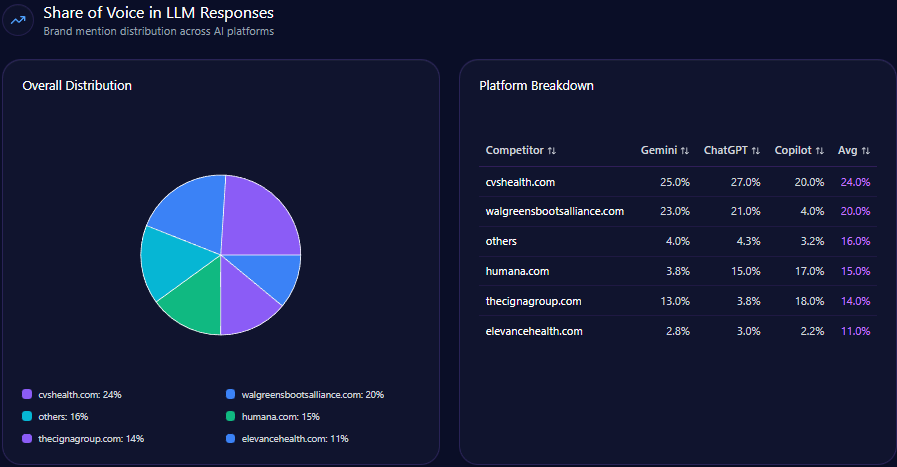Screen dimensions: 897x467
Task: Open walgreensbootsalliance.com row in table
Action: click(554, 211)
